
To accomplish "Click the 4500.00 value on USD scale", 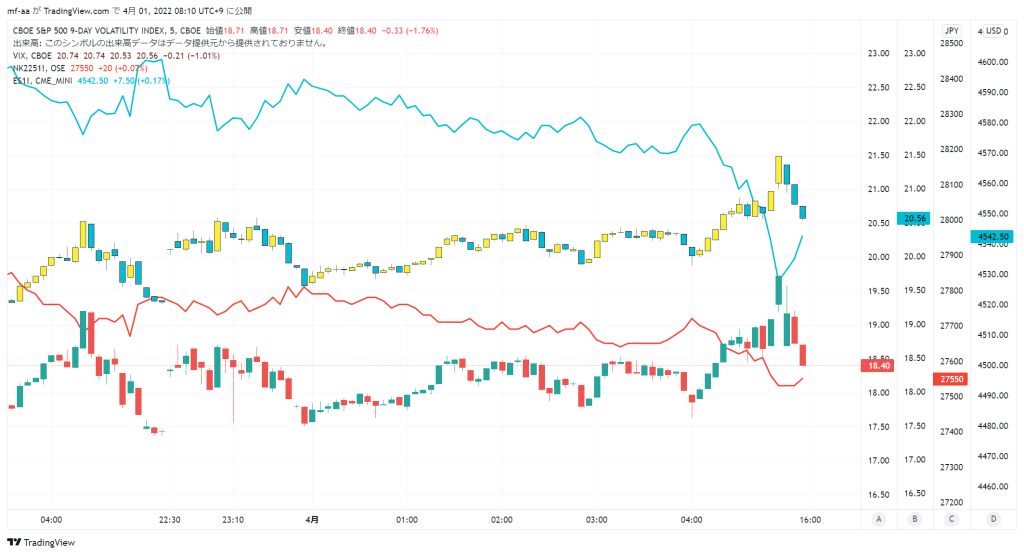I will 993,365.
